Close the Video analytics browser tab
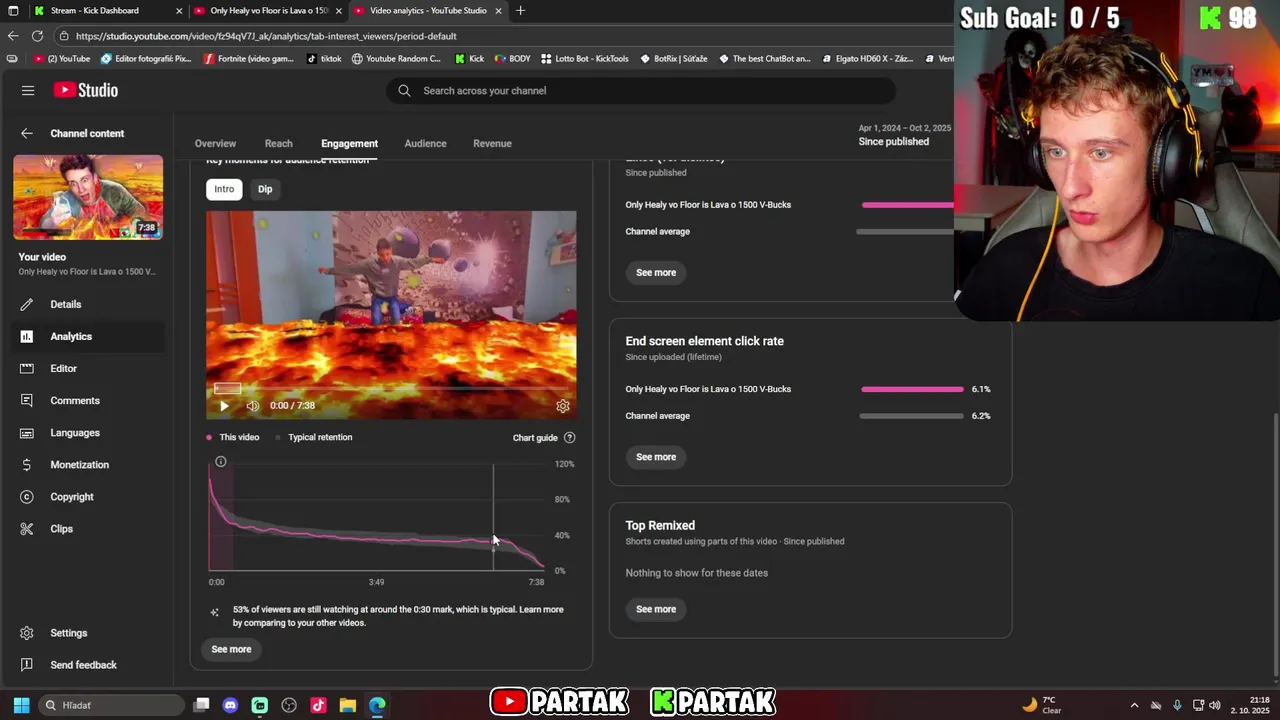The image size is (1280, 720). click(x=498, y=10)
